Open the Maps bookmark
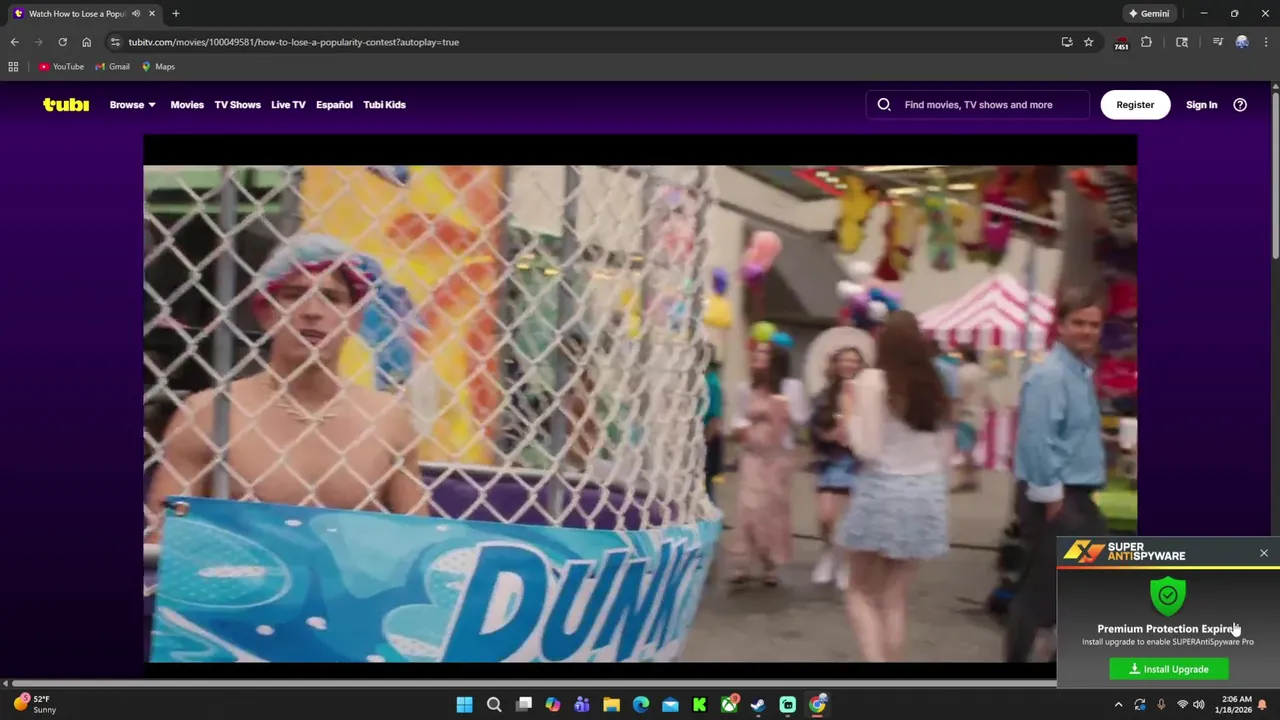The image size is (1280, 720). pyautogui.click(x=158, y=67)
